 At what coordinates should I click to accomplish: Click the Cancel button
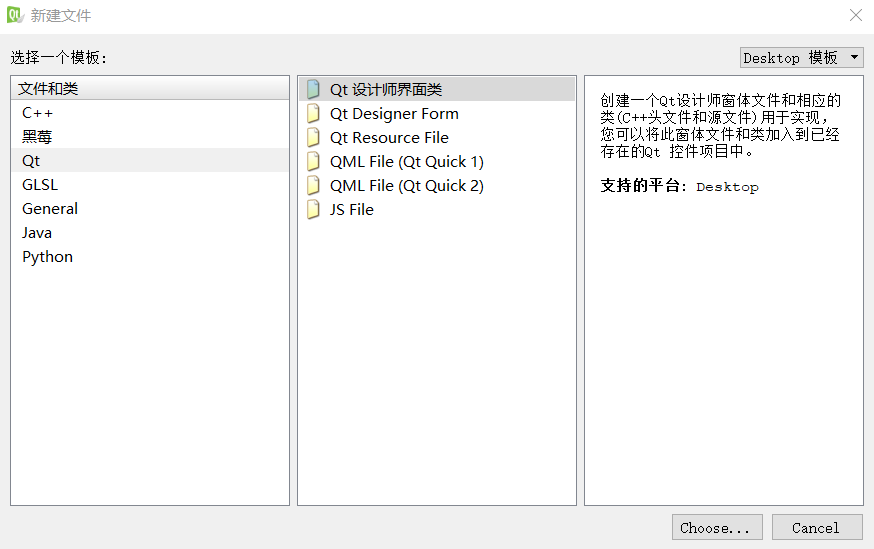[x=817, y=527]
